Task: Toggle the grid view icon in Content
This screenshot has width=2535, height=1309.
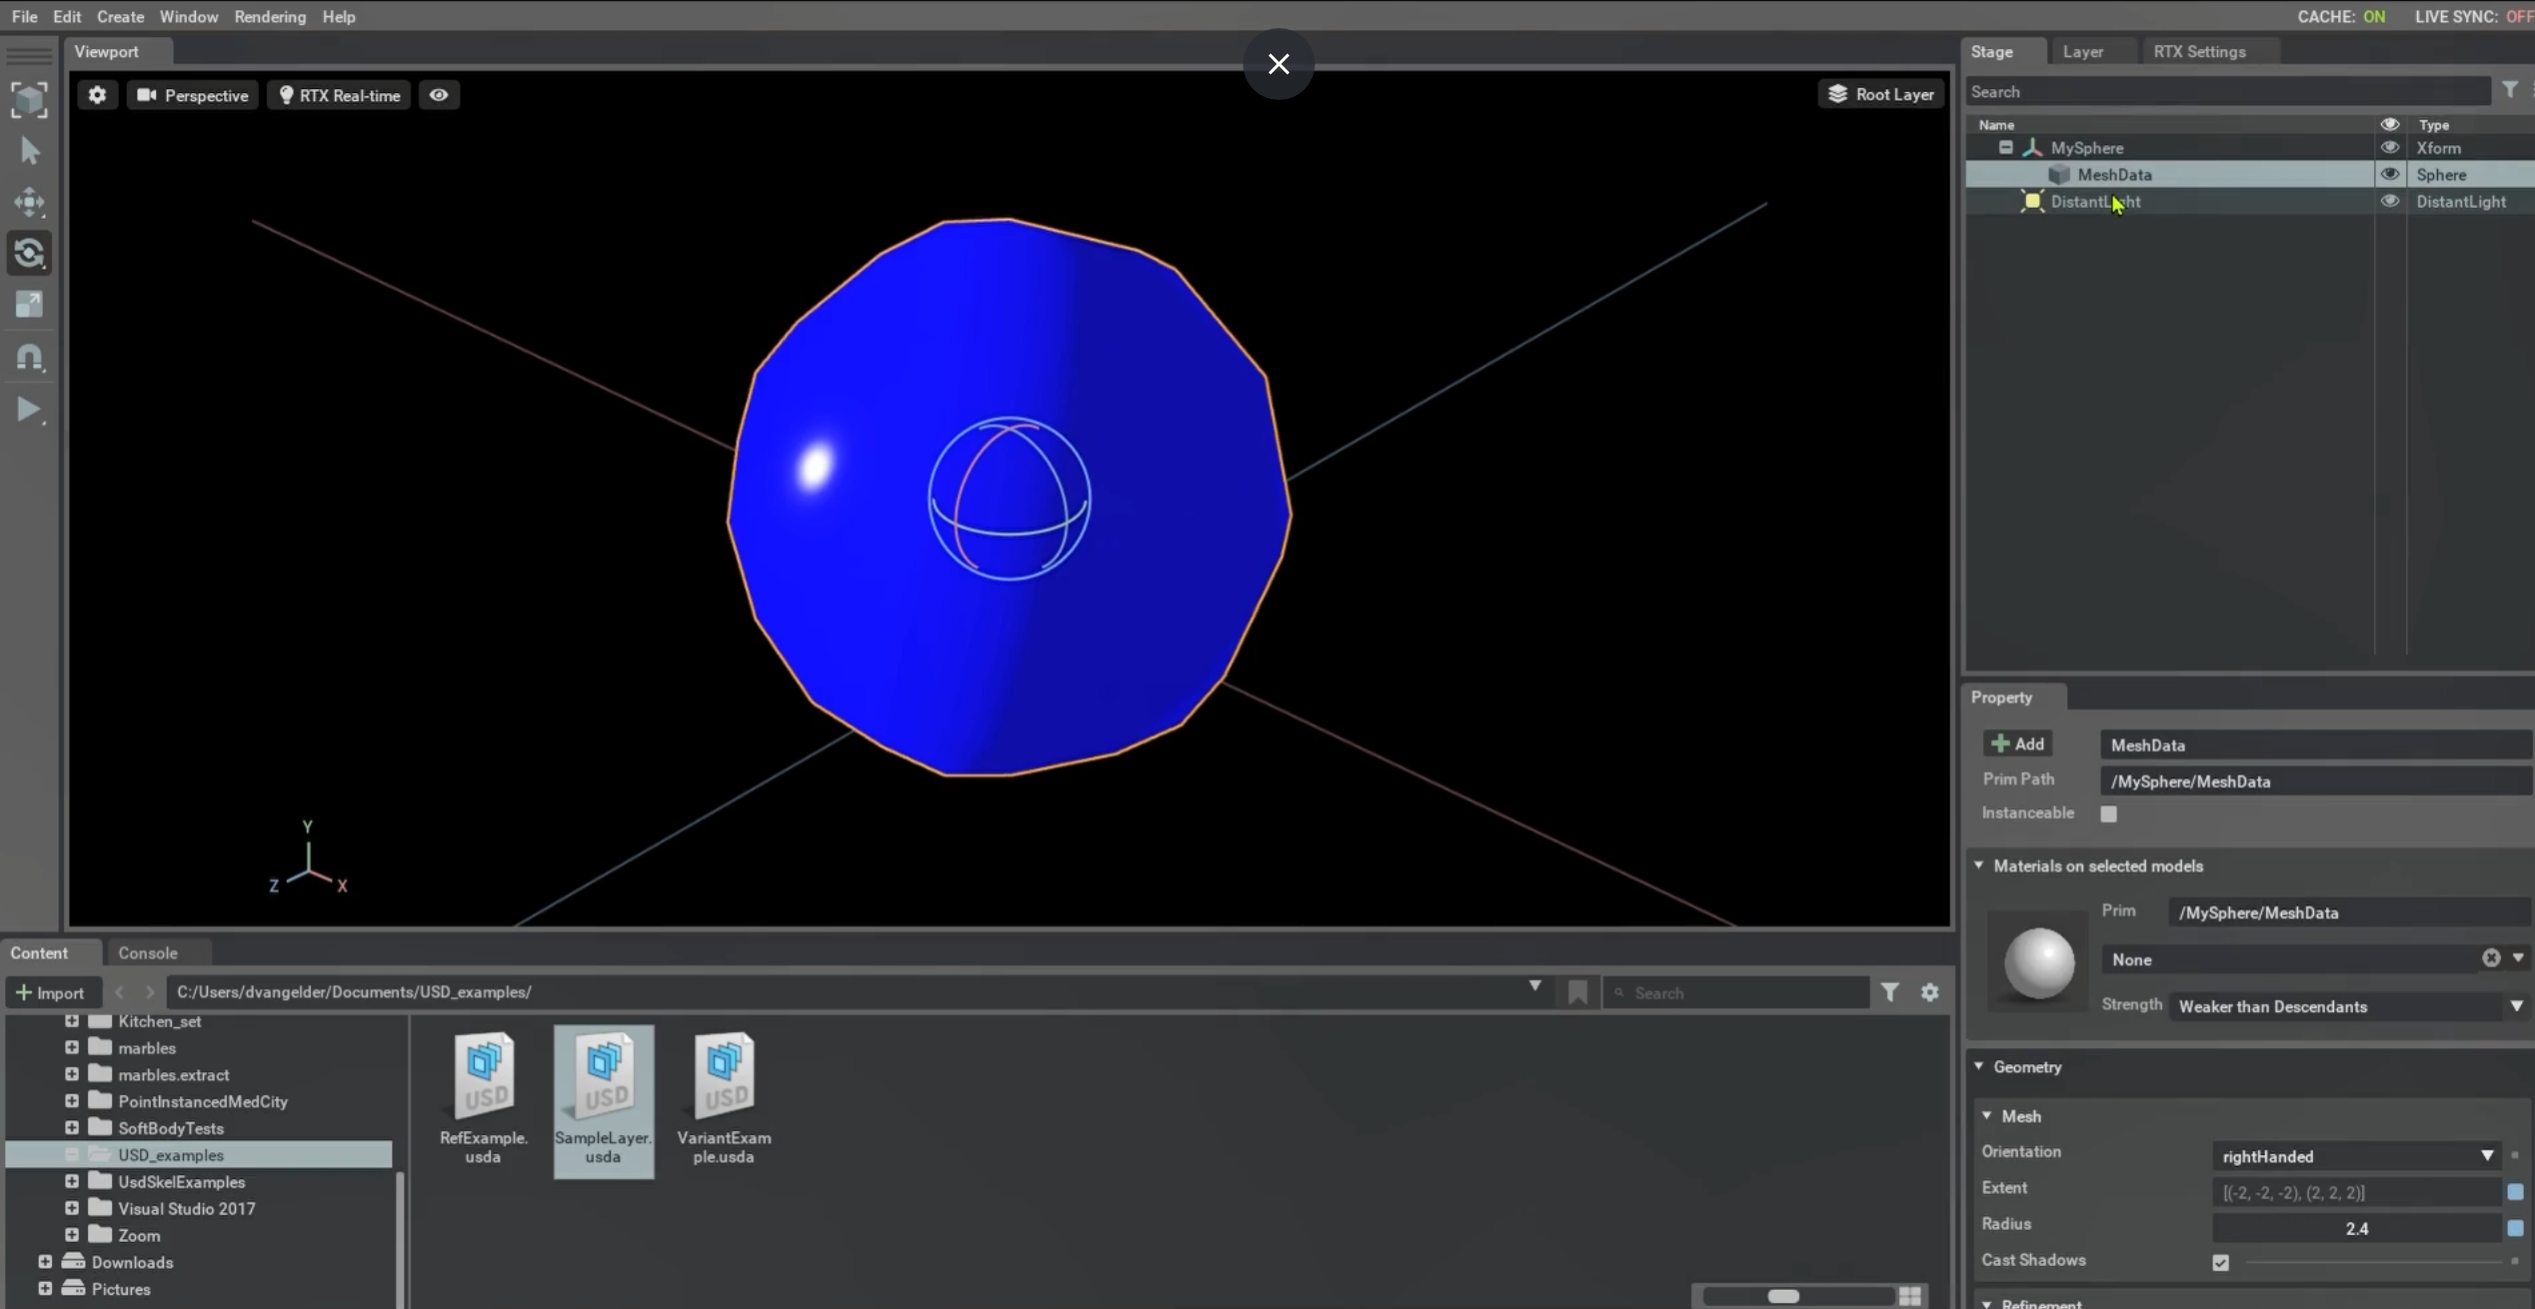Action: tap(1910, 1296)
